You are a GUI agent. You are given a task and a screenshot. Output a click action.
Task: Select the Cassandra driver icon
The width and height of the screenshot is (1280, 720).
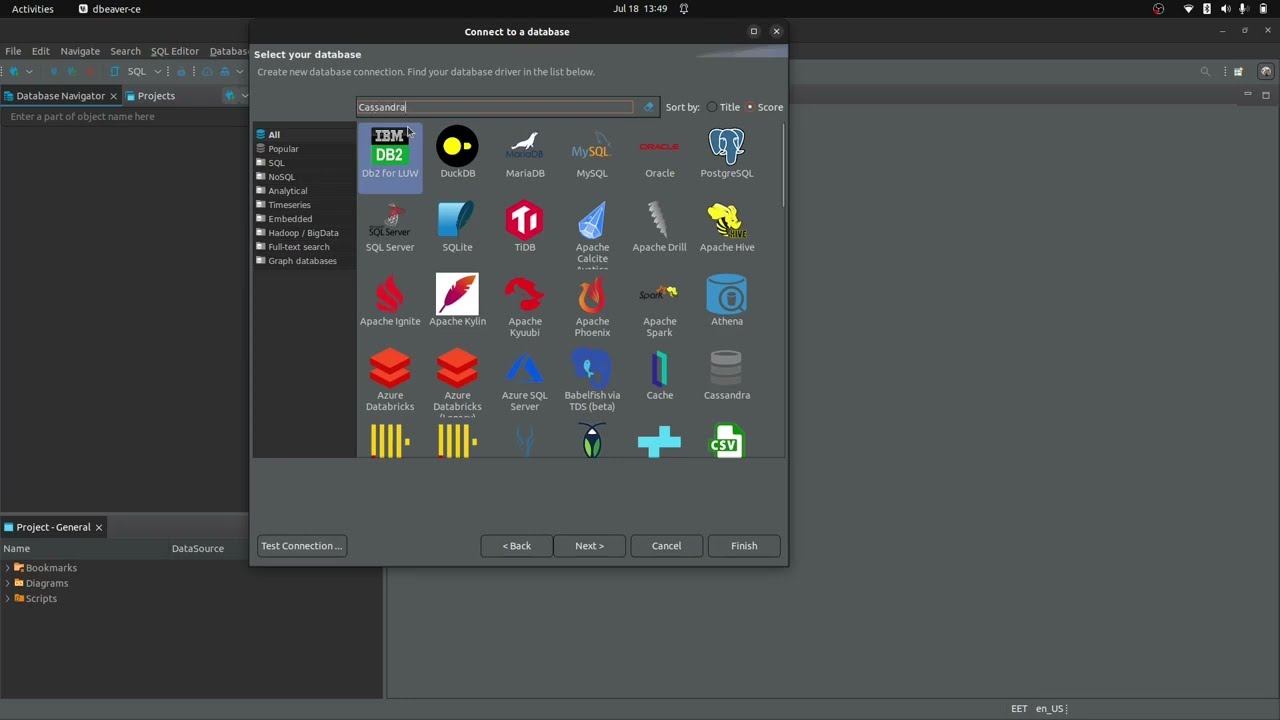(x=727, y=369)
